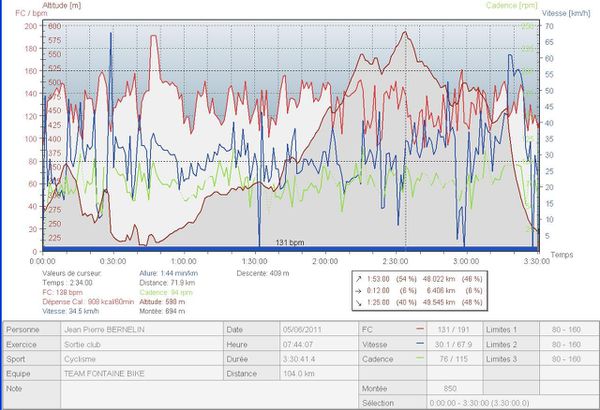Click the 'Descente: 409 m' value
600x410 pixels.
263,273
